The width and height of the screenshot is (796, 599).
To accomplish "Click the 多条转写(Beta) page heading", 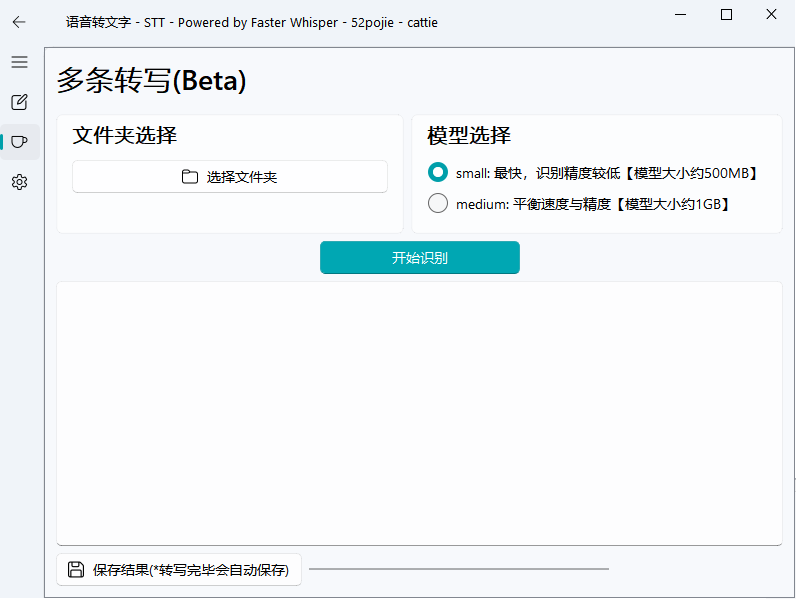I will coord(151,80).
